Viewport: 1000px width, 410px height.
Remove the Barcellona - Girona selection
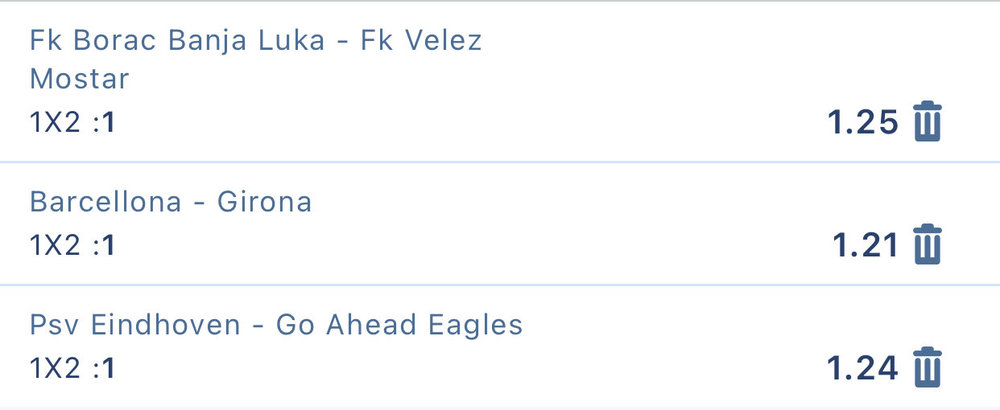click(x=928, y=245)
